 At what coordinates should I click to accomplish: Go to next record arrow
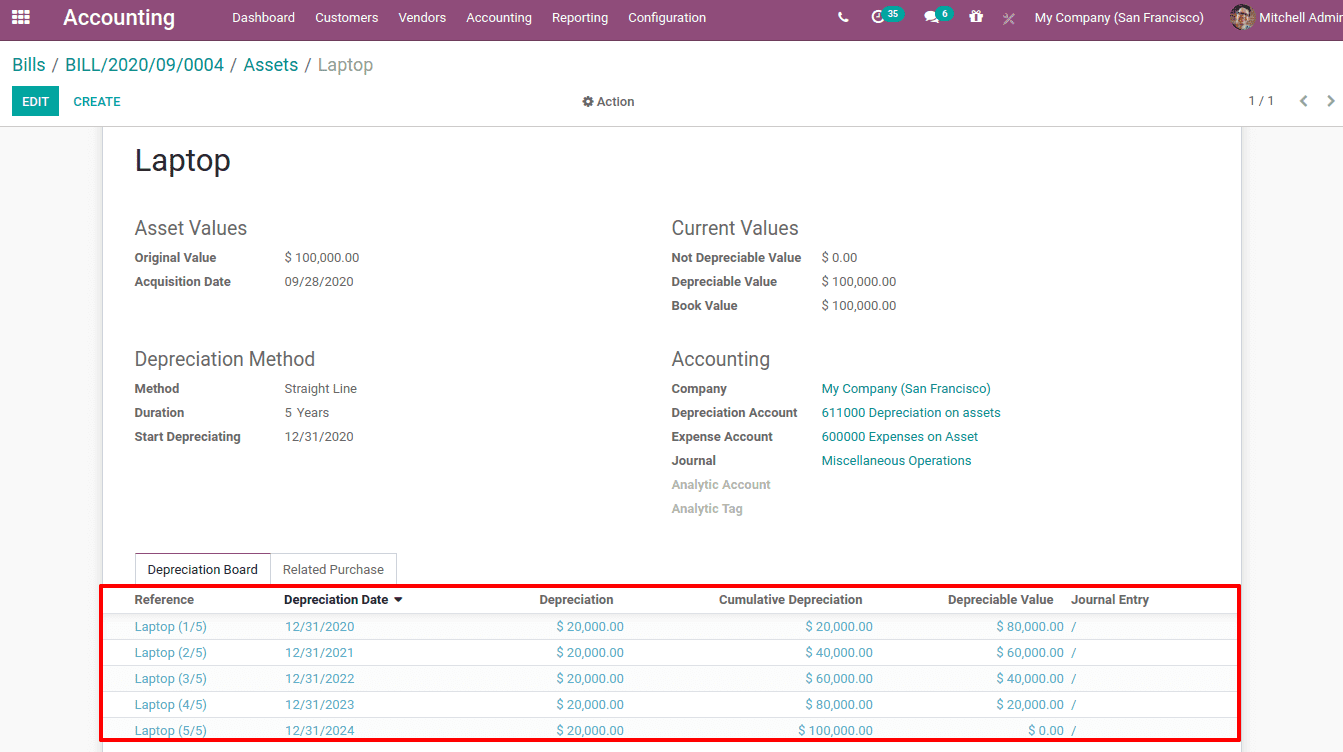[1331, 101]
